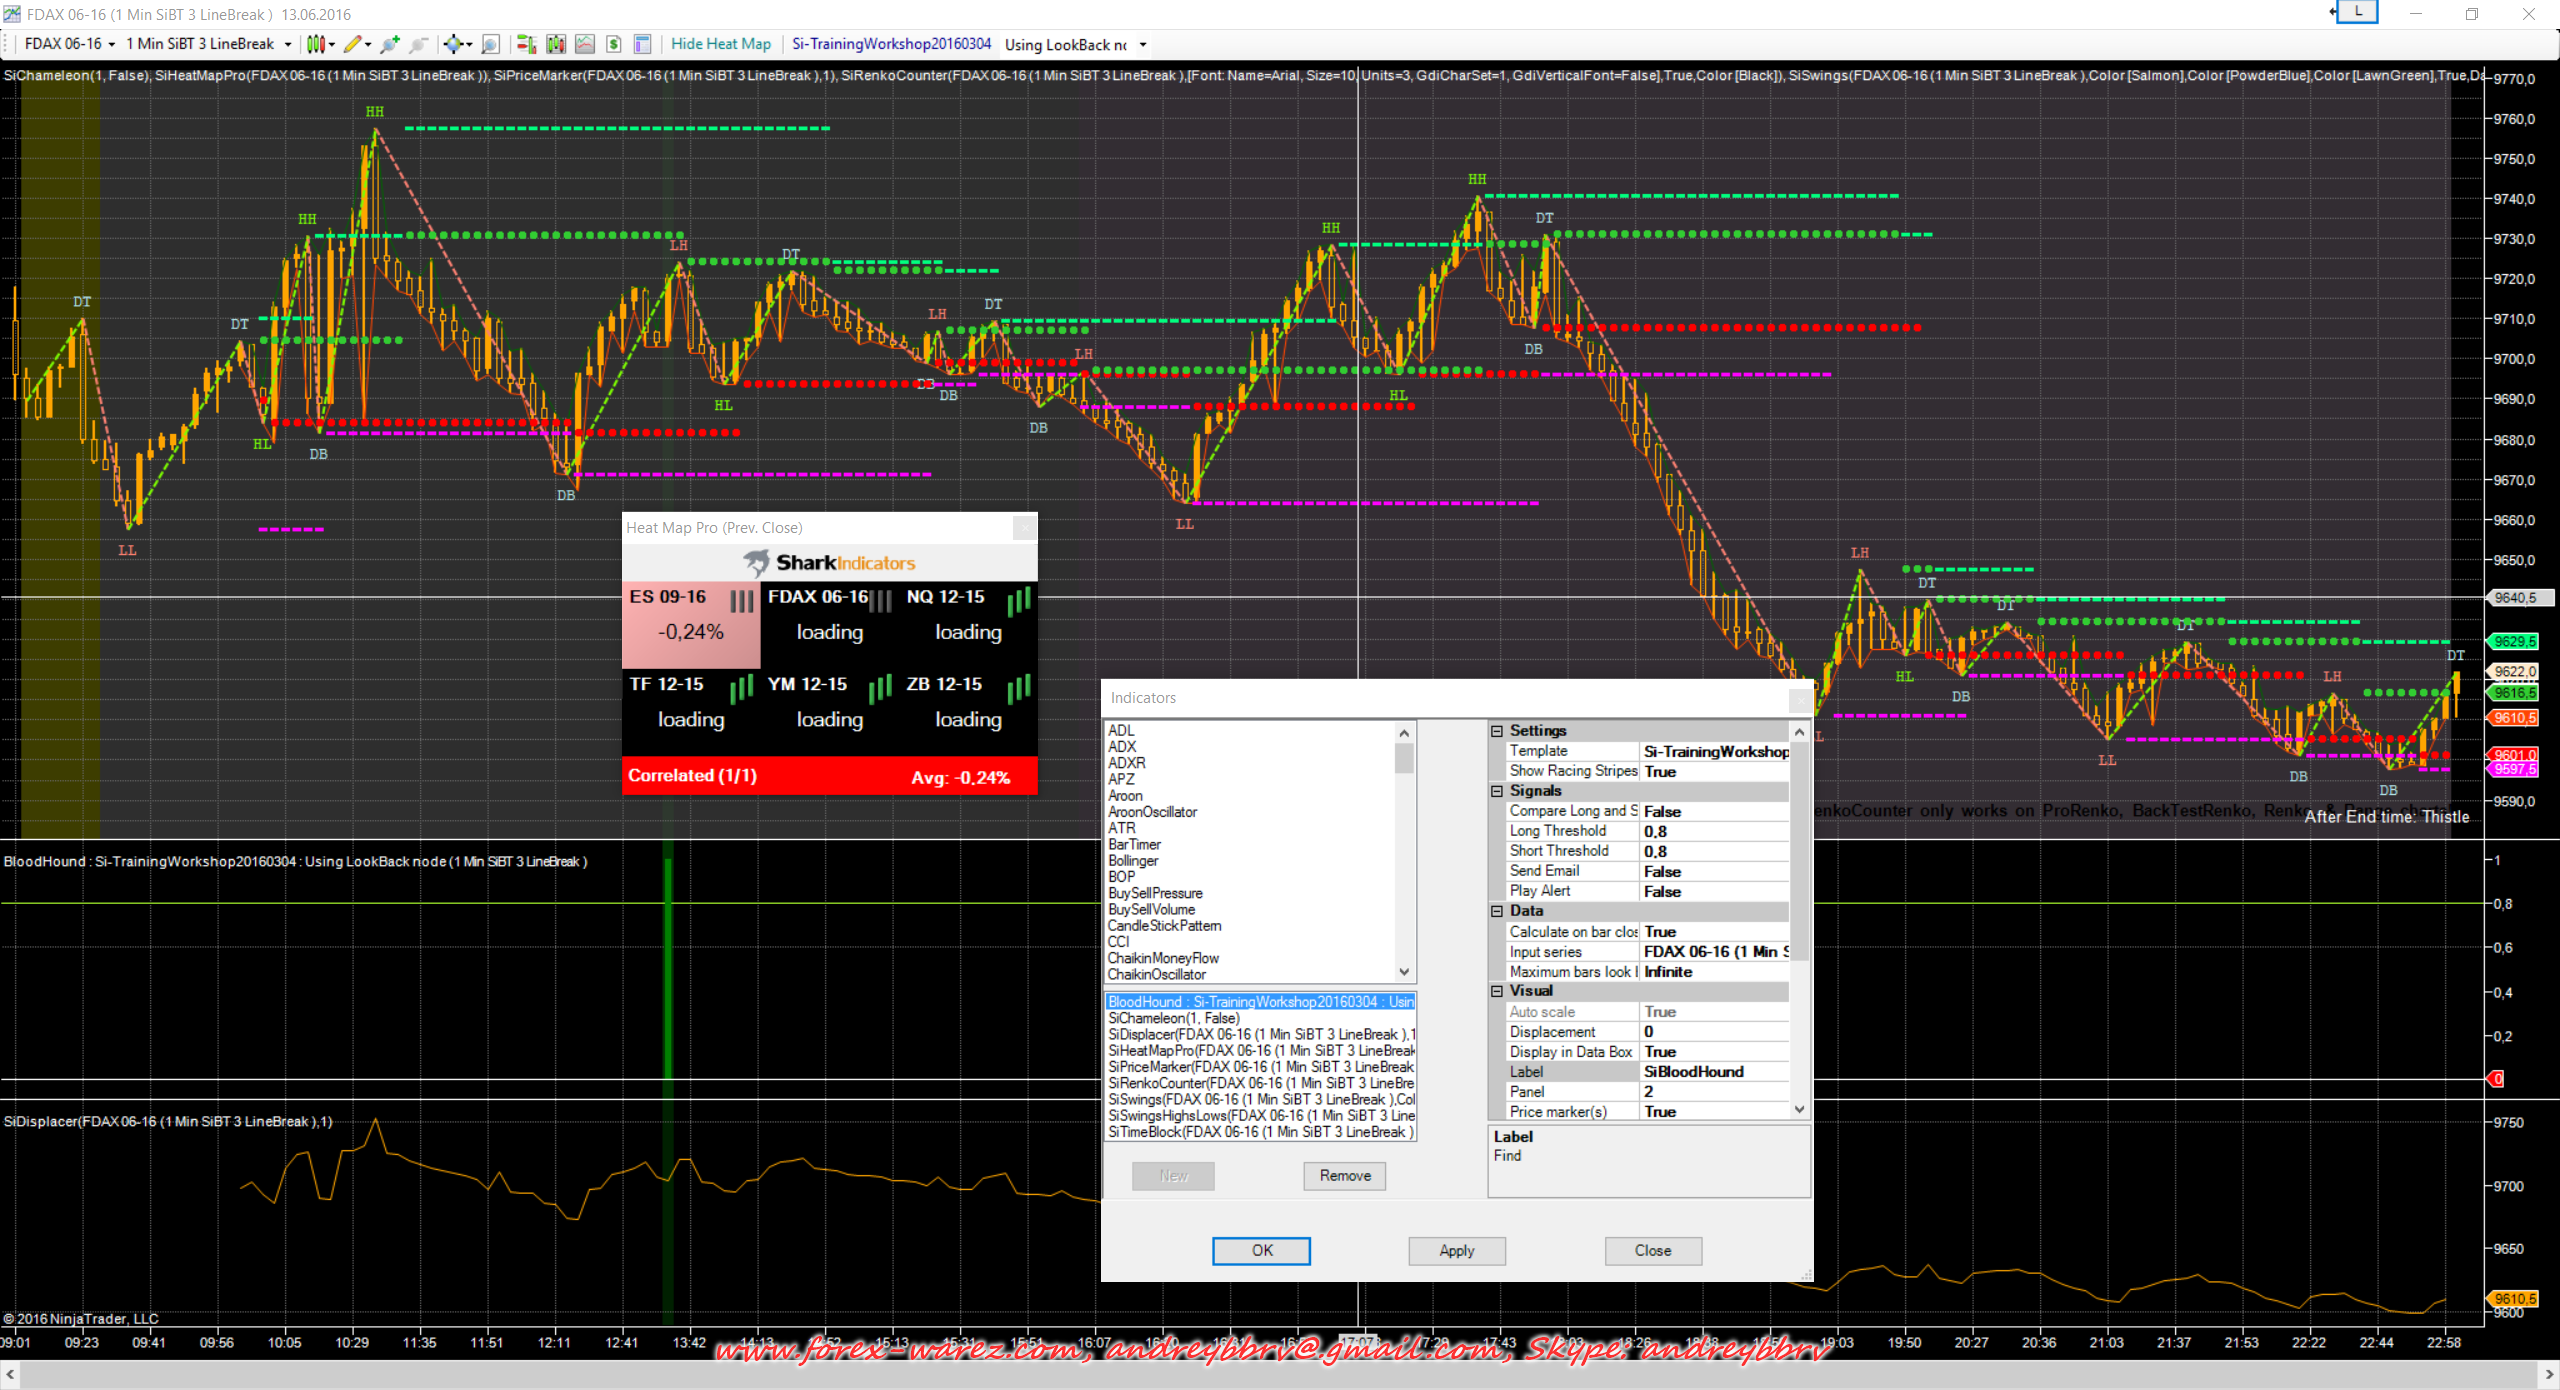The width and height of the screenshot is (2560, 1390).
Task: Click the Hide Heat Map link
Action: [x=720, y=44]
